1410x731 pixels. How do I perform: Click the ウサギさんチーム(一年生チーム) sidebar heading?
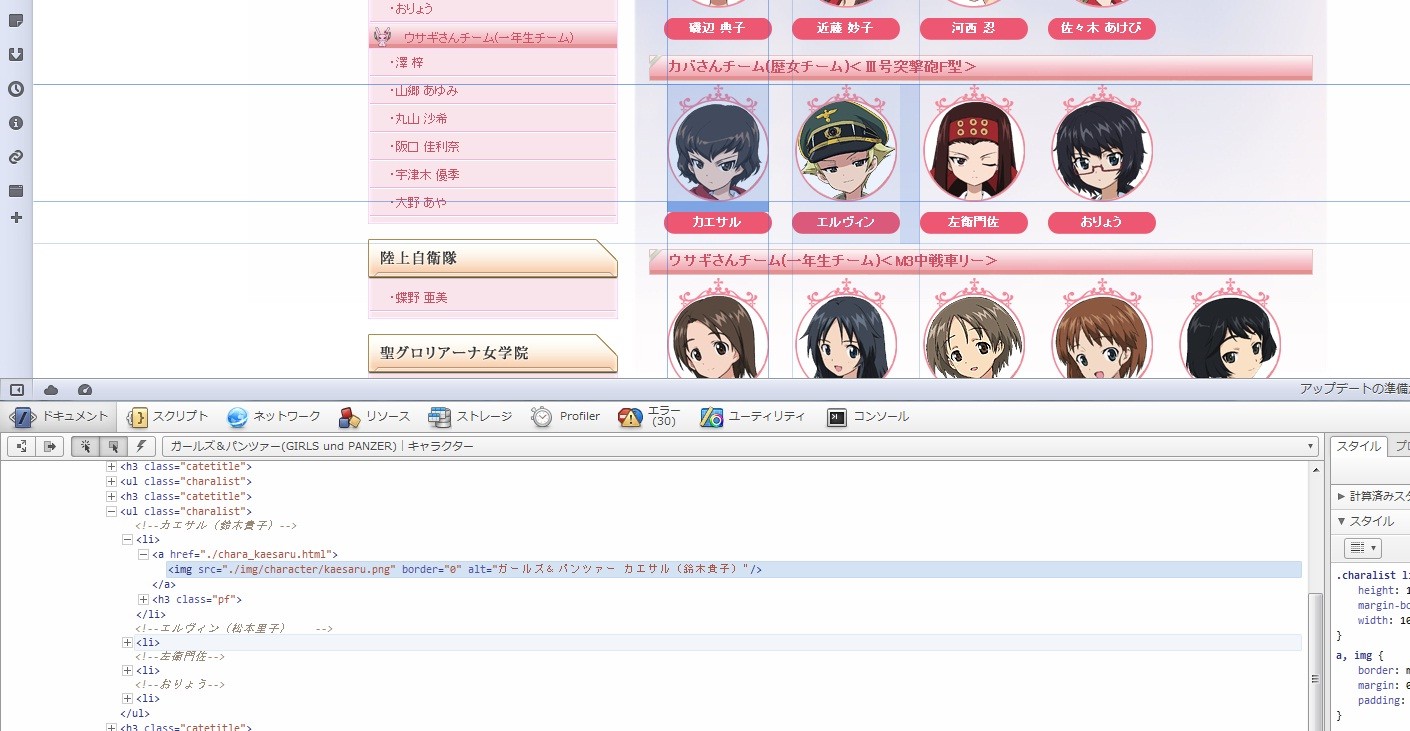tap(493, 37)
